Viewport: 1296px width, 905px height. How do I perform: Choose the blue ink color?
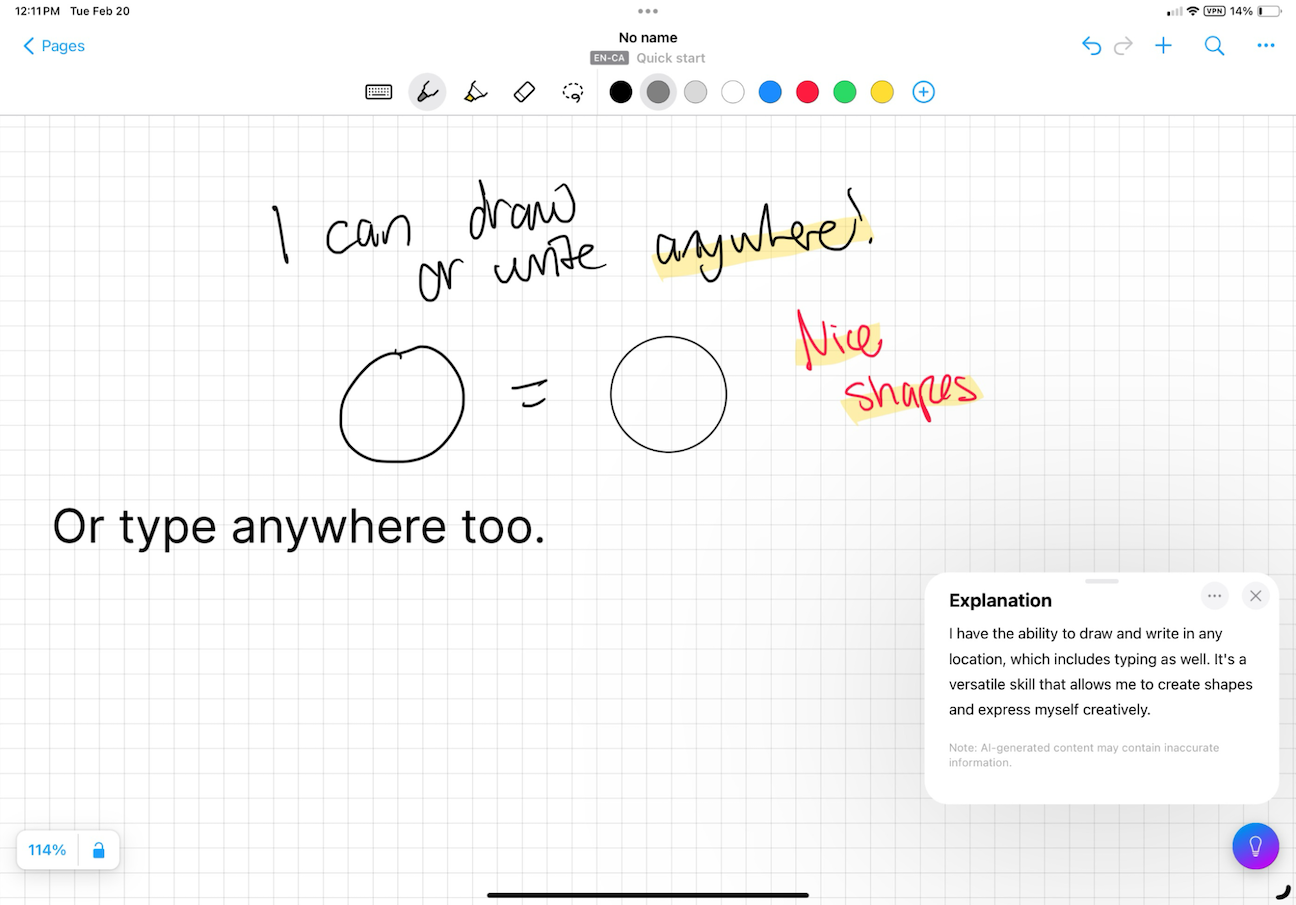coord(770,92)
